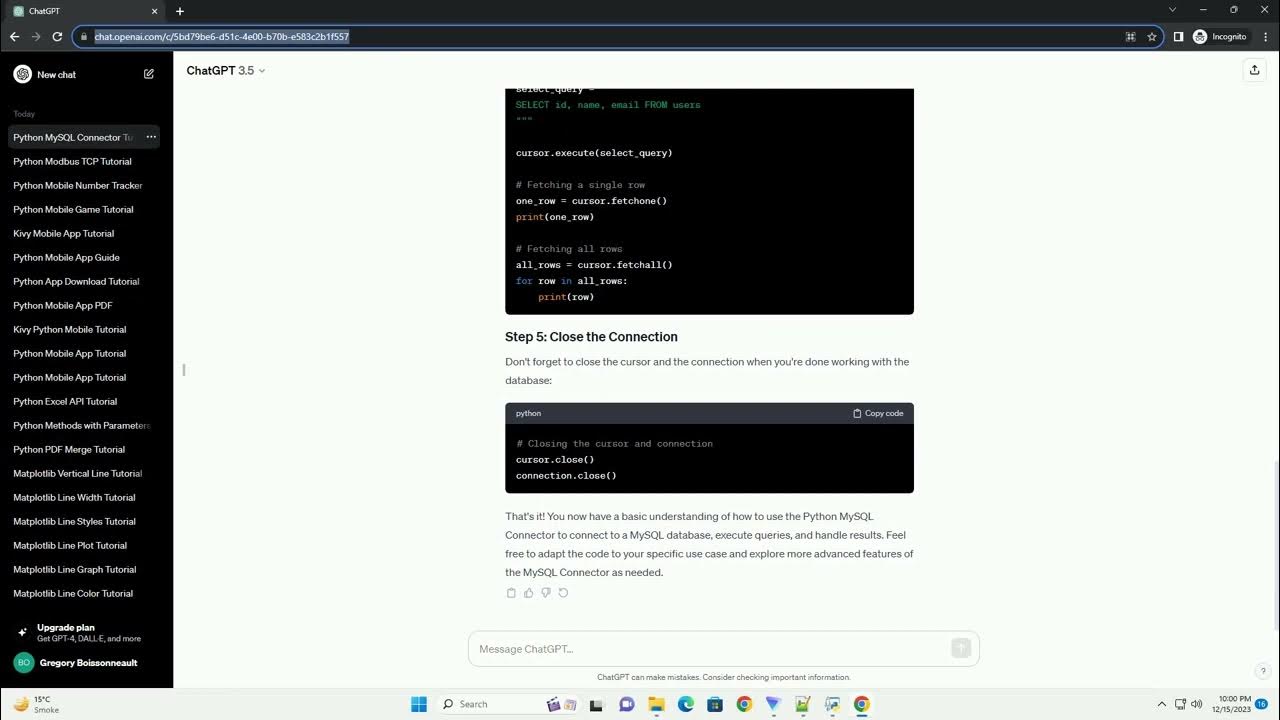This screenshot has width=1280, height=720.
Task: Open Python Mobile App Guide chat
Action: tap(84, 257)
